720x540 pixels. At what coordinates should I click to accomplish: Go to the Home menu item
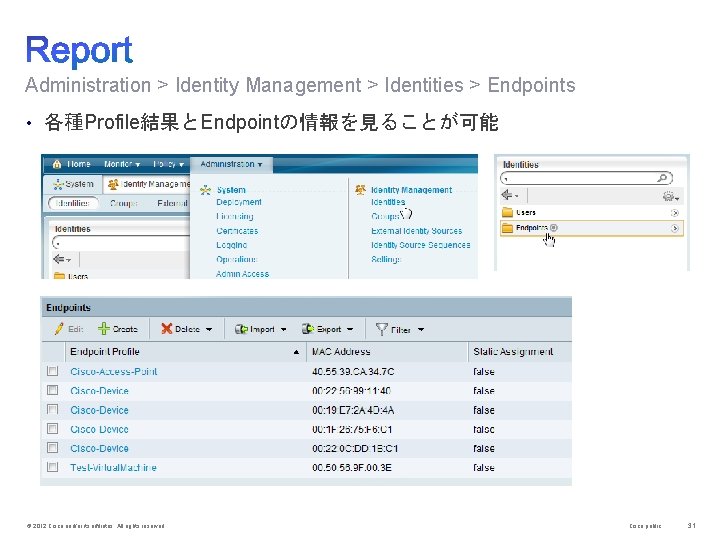[79, 164]
